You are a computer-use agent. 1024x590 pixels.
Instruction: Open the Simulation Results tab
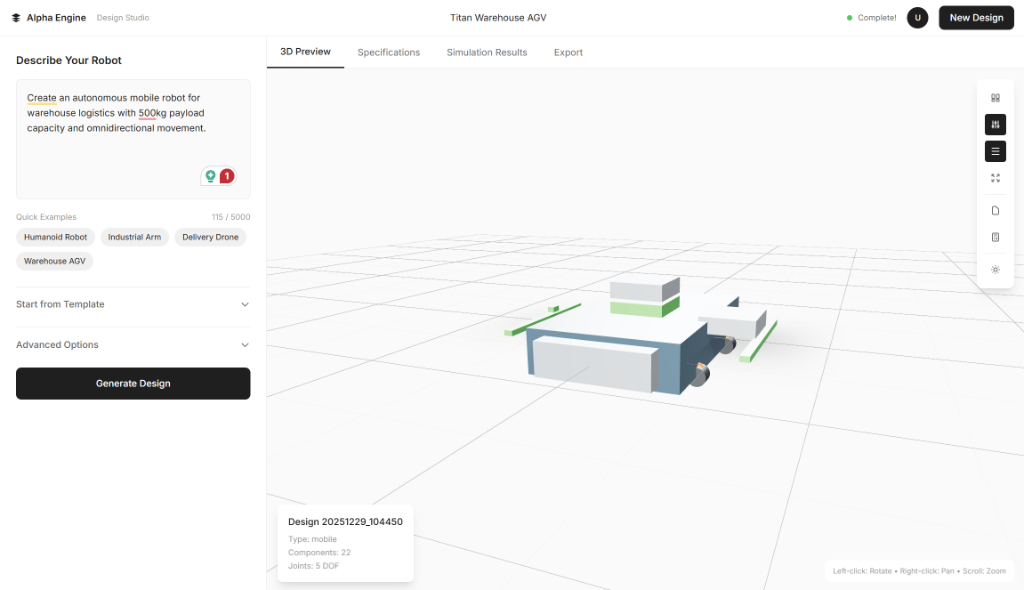coord(486,52)
